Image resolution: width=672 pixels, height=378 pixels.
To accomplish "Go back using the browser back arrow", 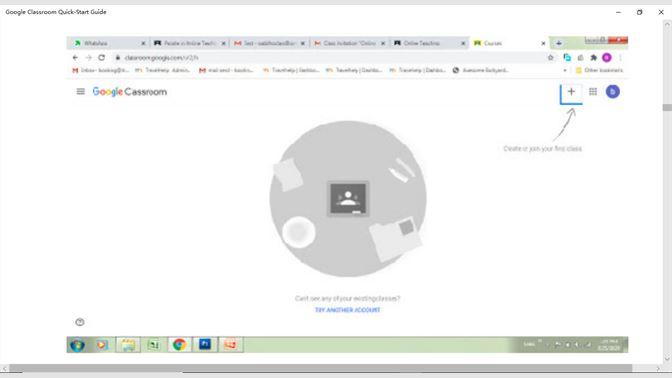I will (75, 57).
